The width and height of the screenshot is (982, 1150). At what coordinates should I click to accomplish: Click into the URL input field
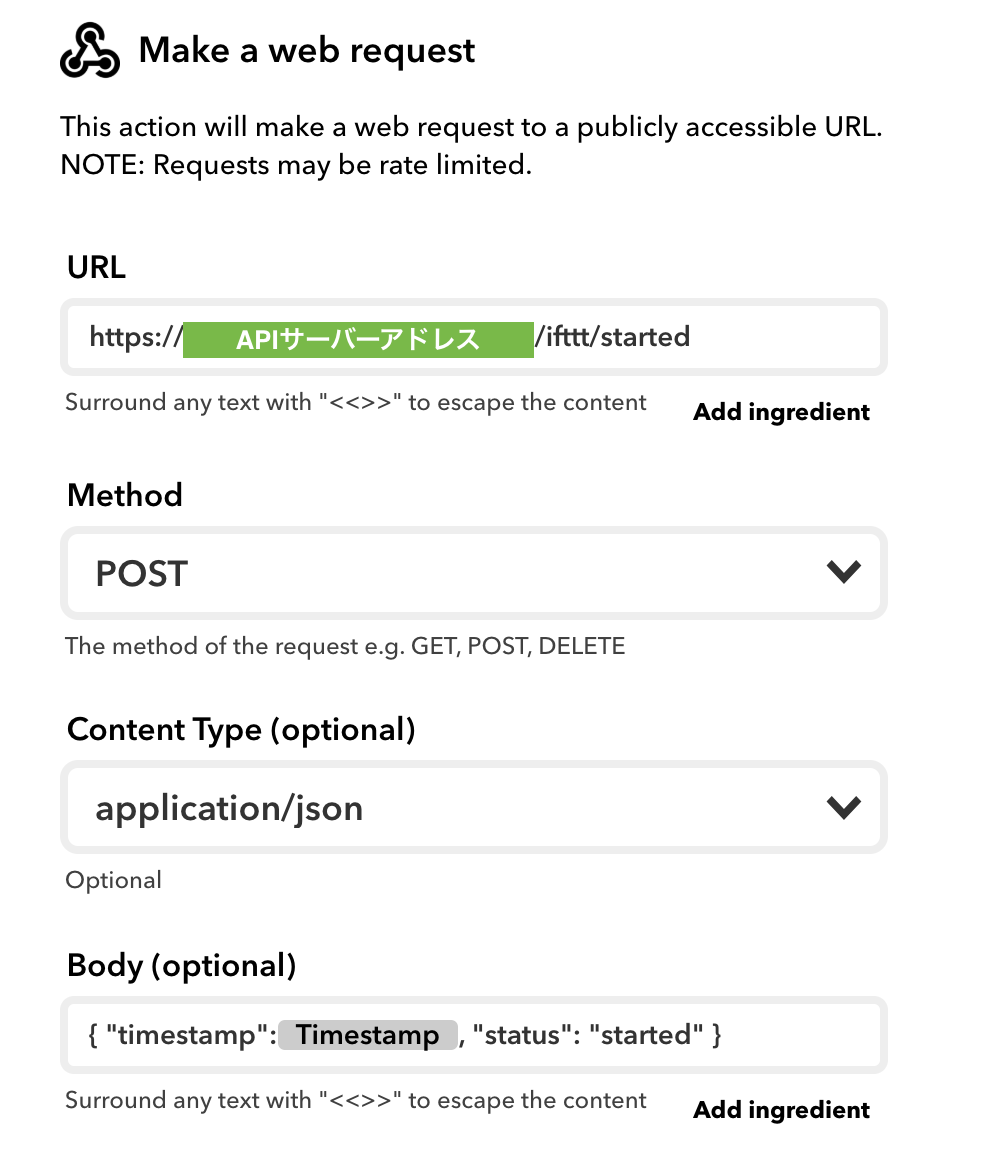coord(474,337)
